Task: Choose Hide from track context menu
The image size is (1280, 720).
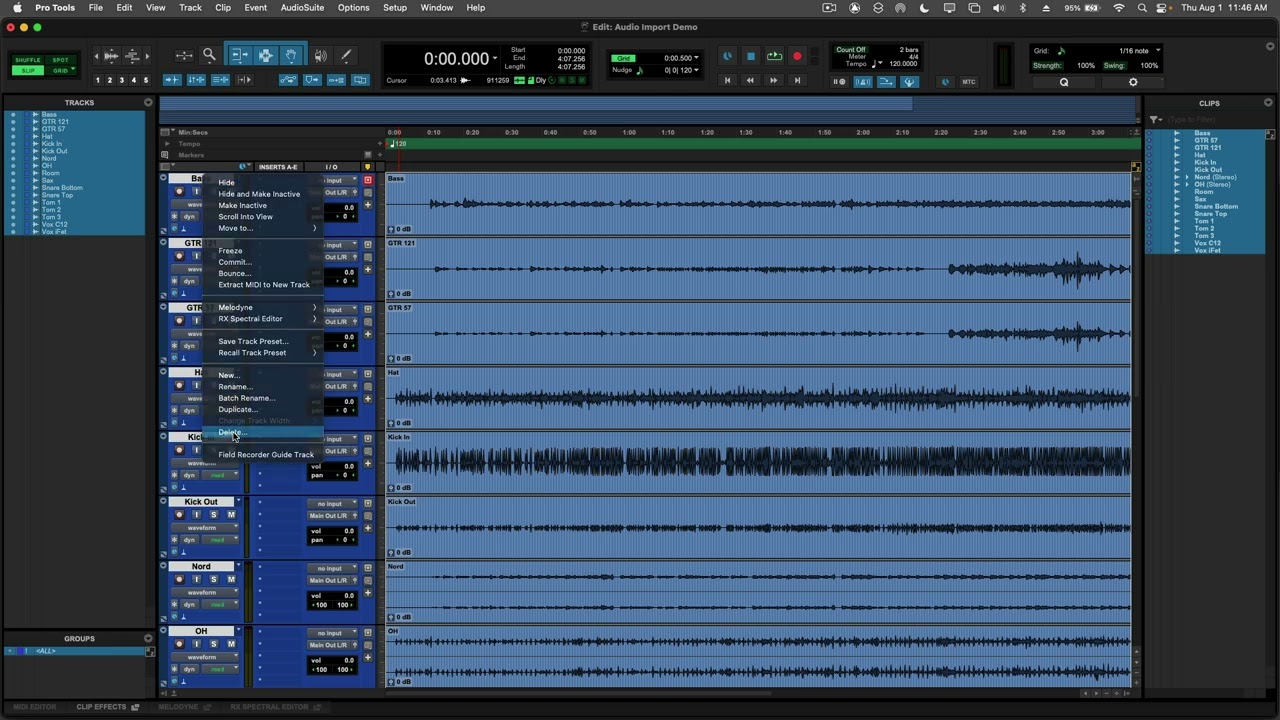Action: pyautogui.click(x=226, y=183)
